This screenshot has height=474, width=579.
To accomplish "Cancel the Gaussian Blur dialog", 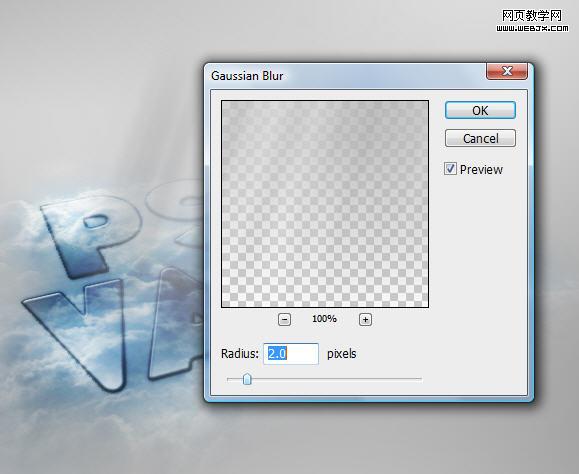I will click(480, 138).
